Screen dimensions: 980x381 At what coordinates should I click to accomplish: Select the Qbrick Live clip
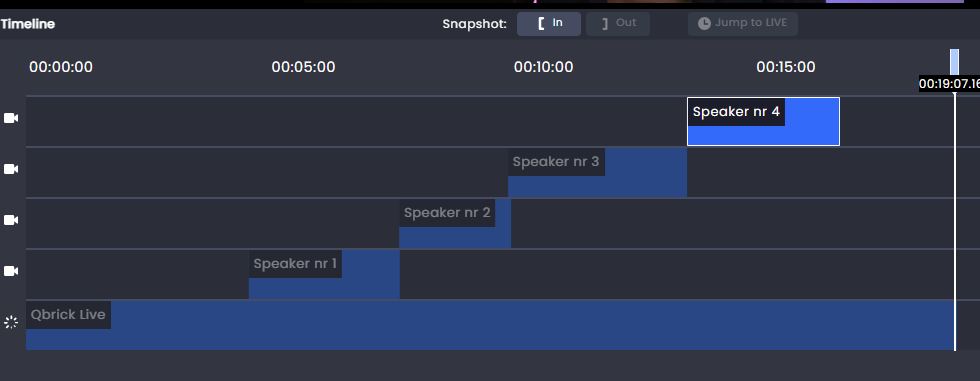tap(490, 325)
